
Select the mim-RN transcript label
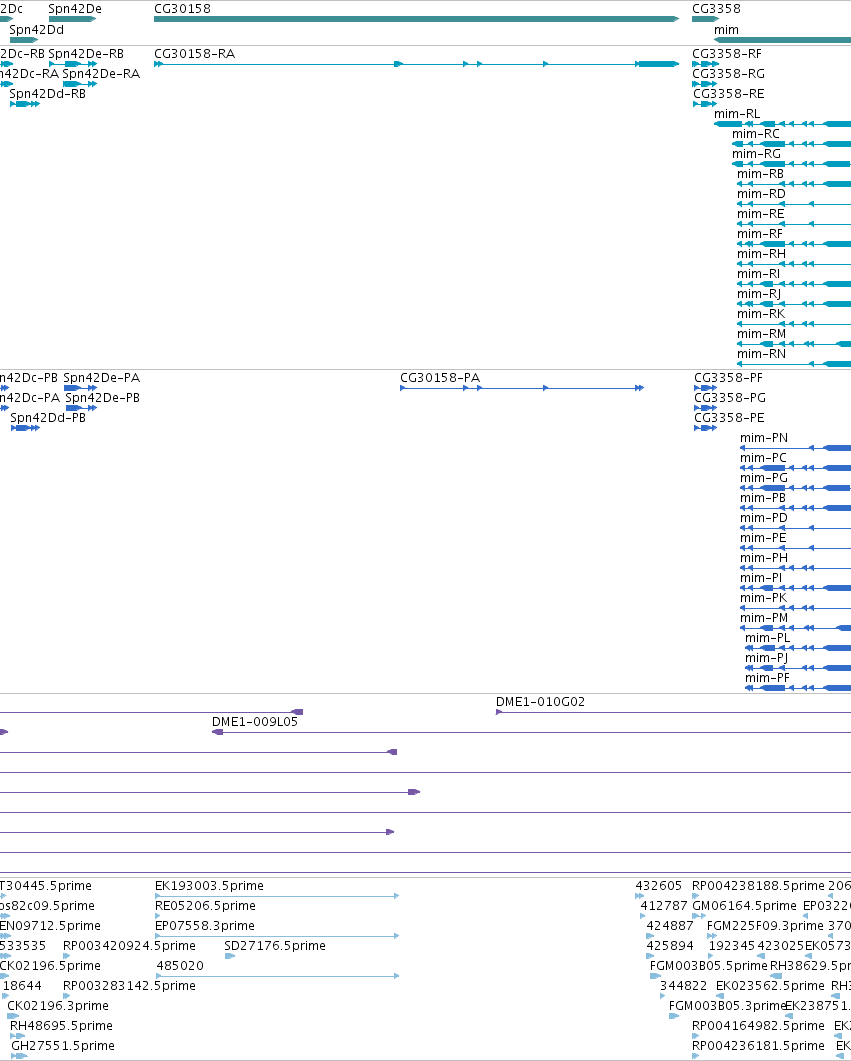[762, 353]
